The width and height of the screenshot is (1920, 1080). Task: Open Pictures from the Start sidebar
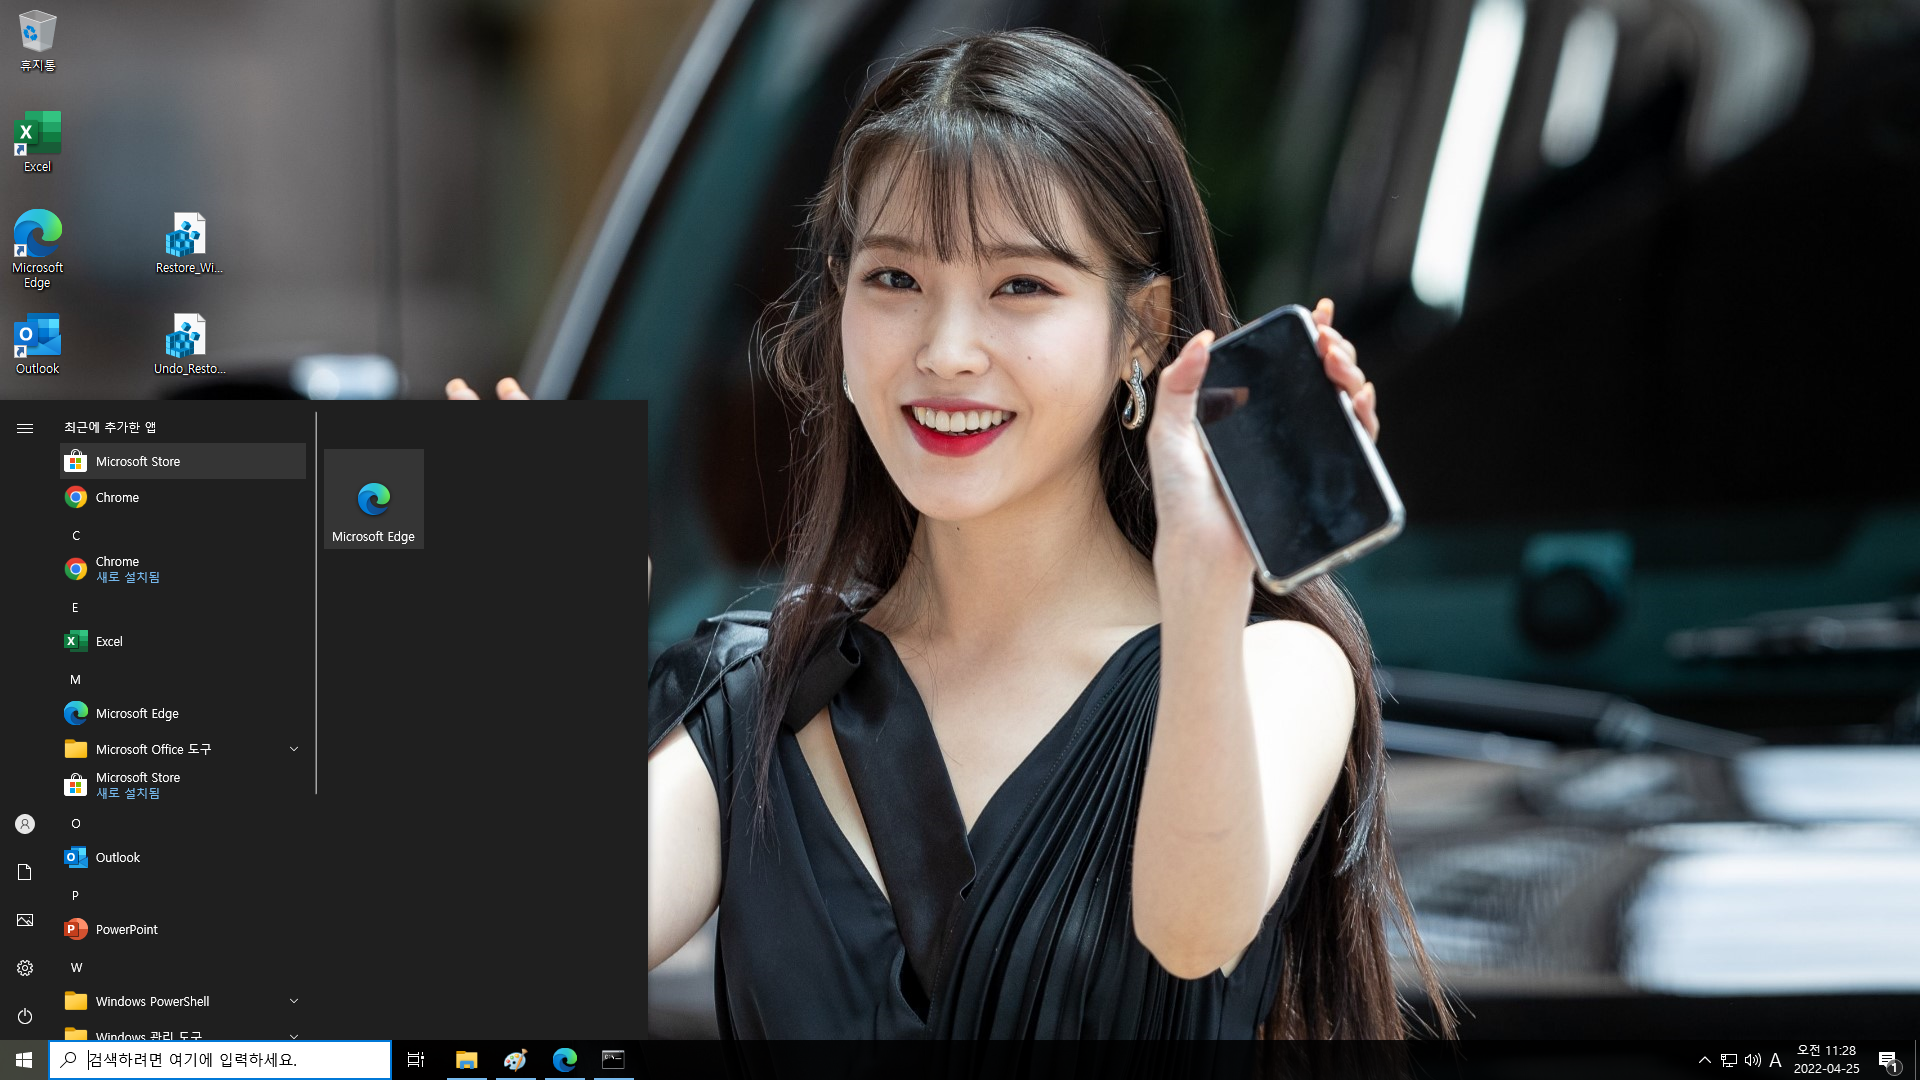point(25,920)
